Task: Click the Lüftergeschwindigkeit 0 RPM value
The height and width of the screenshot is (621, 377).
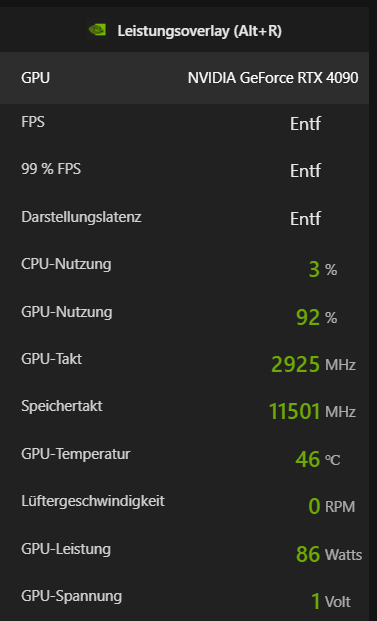Action: (x=331, y=506)
